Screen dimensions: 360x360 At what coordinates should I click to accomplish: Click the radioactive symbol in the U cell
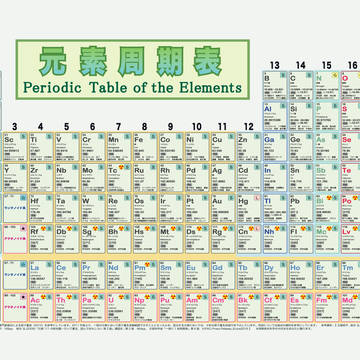point(121,297)
